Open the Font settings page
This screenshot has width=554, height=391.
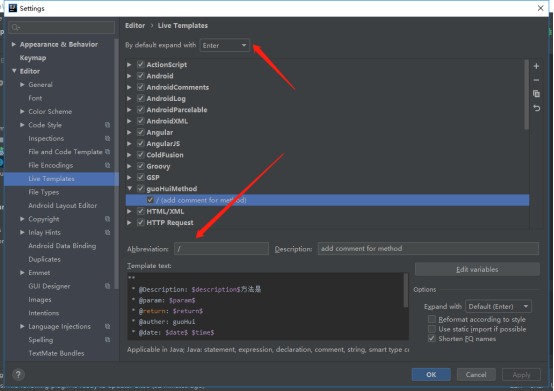pyautogui.click(x=35, y=98)
